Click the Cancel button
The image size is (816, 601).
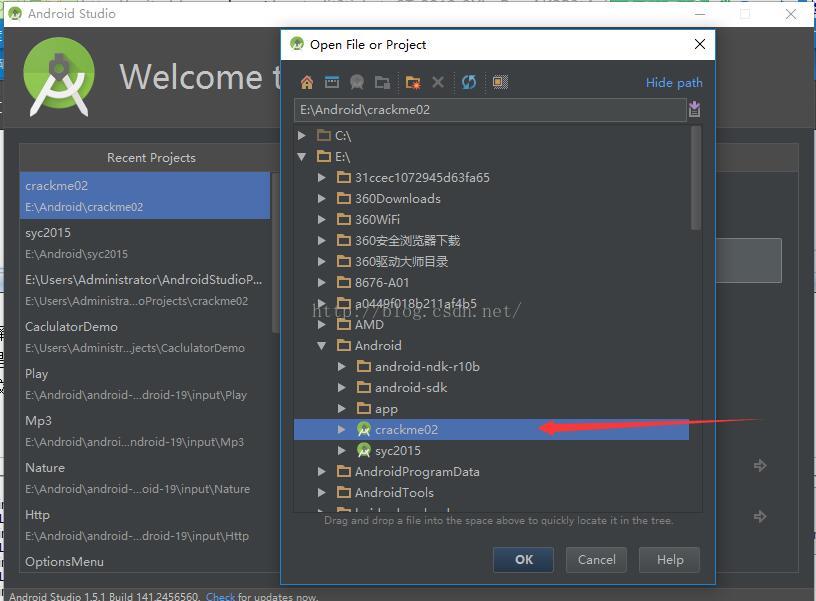(x=596, y=560)
